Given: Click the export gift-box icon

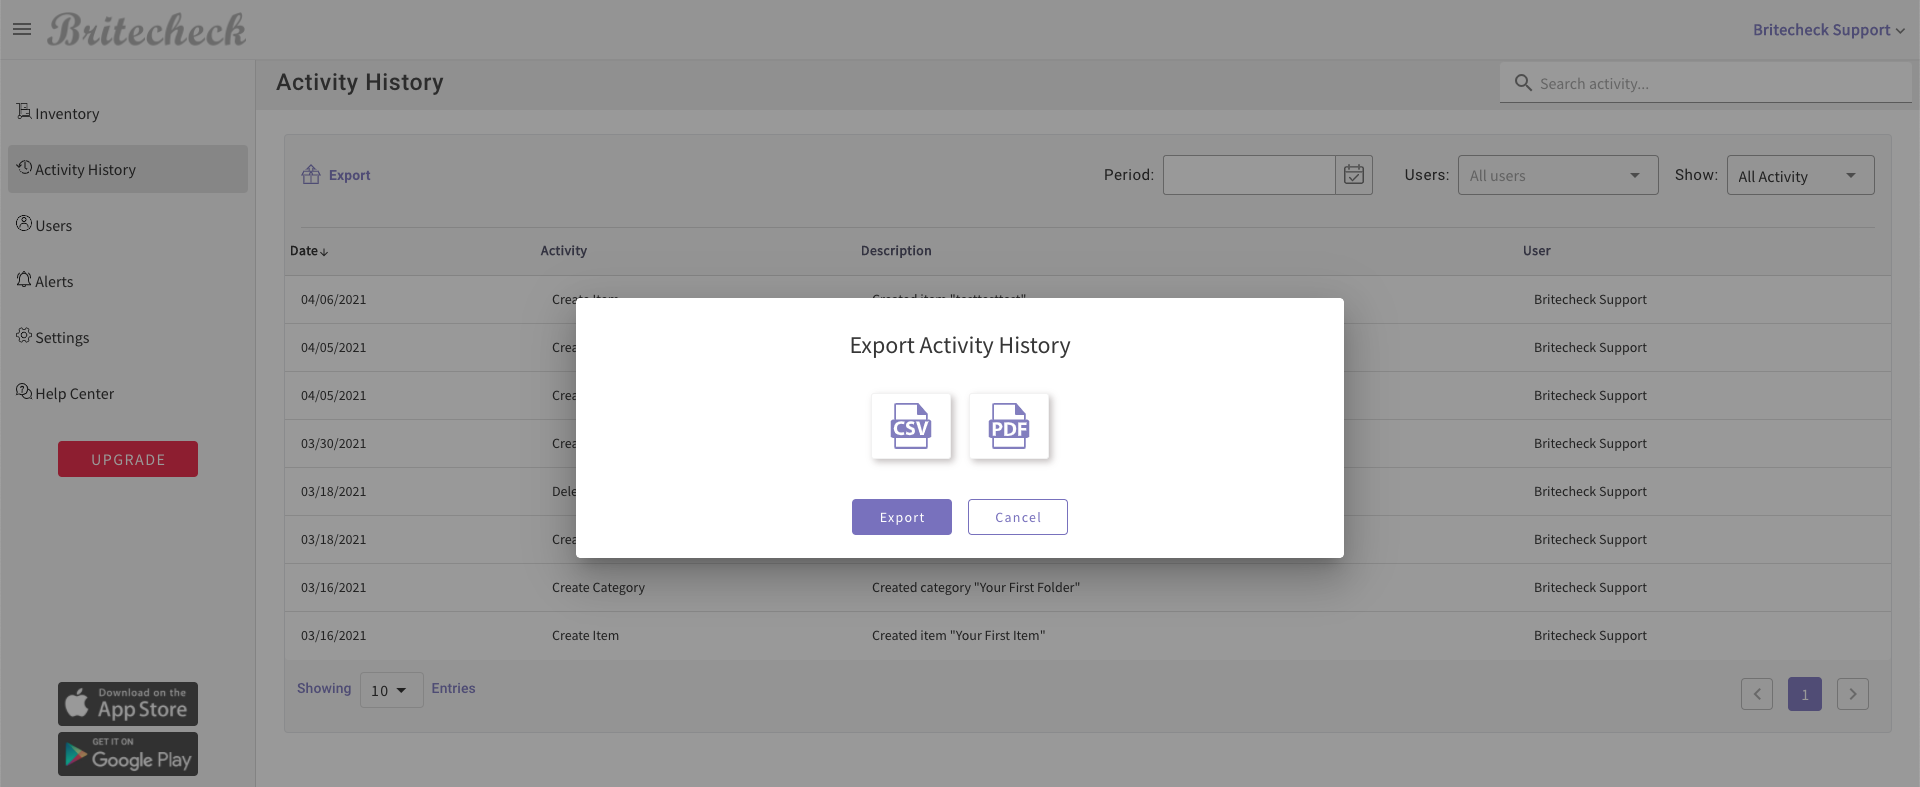Looking at the screenshot, I should (311, 175).
